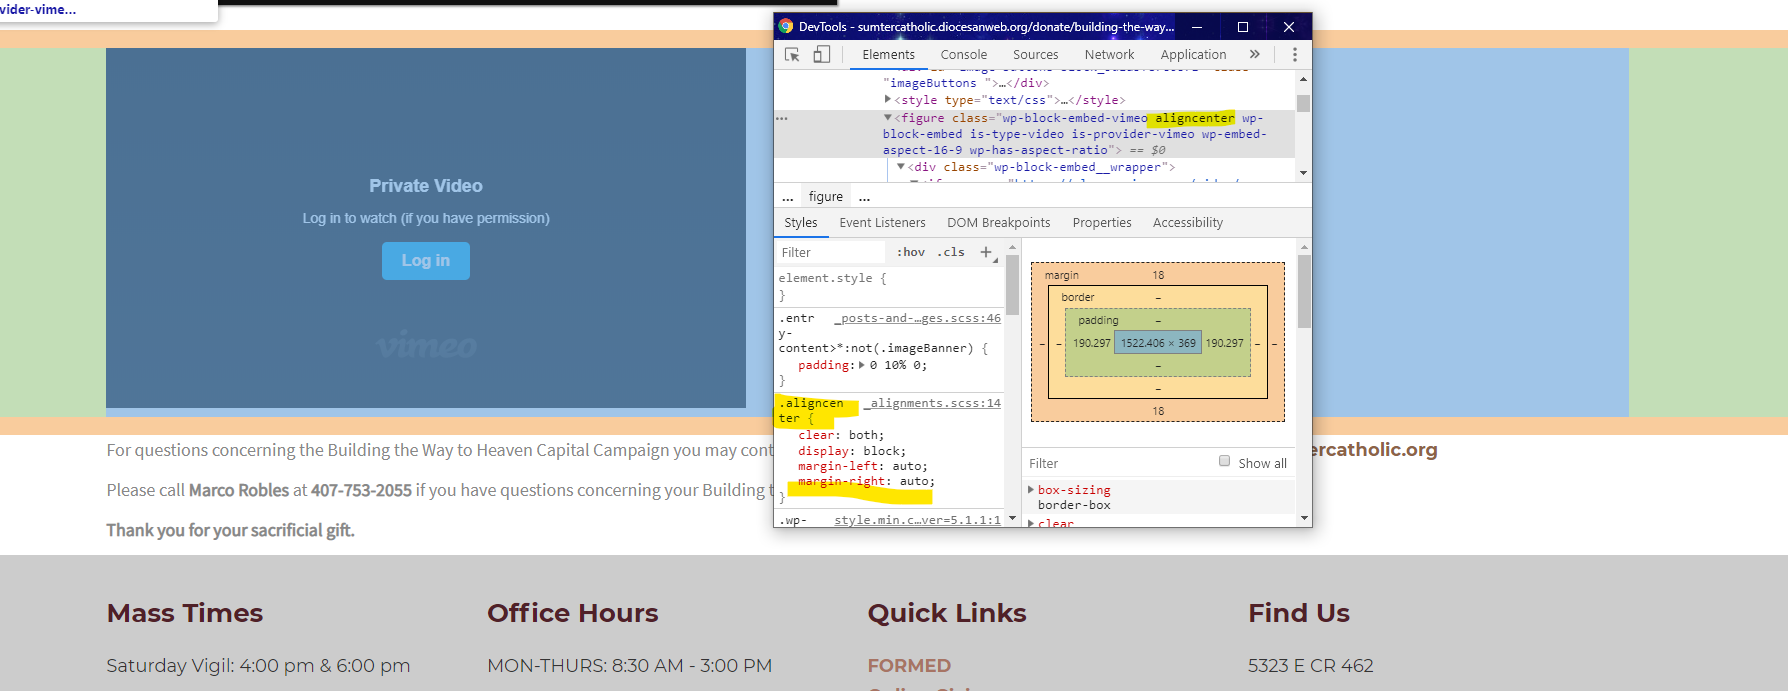Activate the element inspector picker icon
This screenshot has width=1788, height=691.
pos(792,55)
